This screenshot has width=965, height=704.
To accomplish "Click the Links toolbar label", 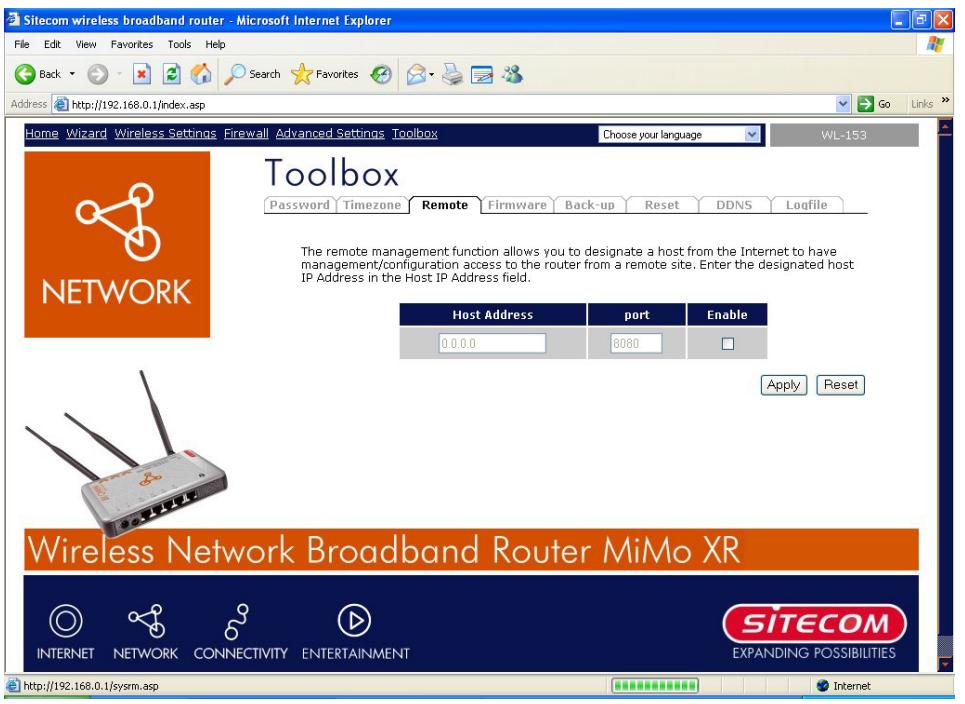I will (922, 104).
